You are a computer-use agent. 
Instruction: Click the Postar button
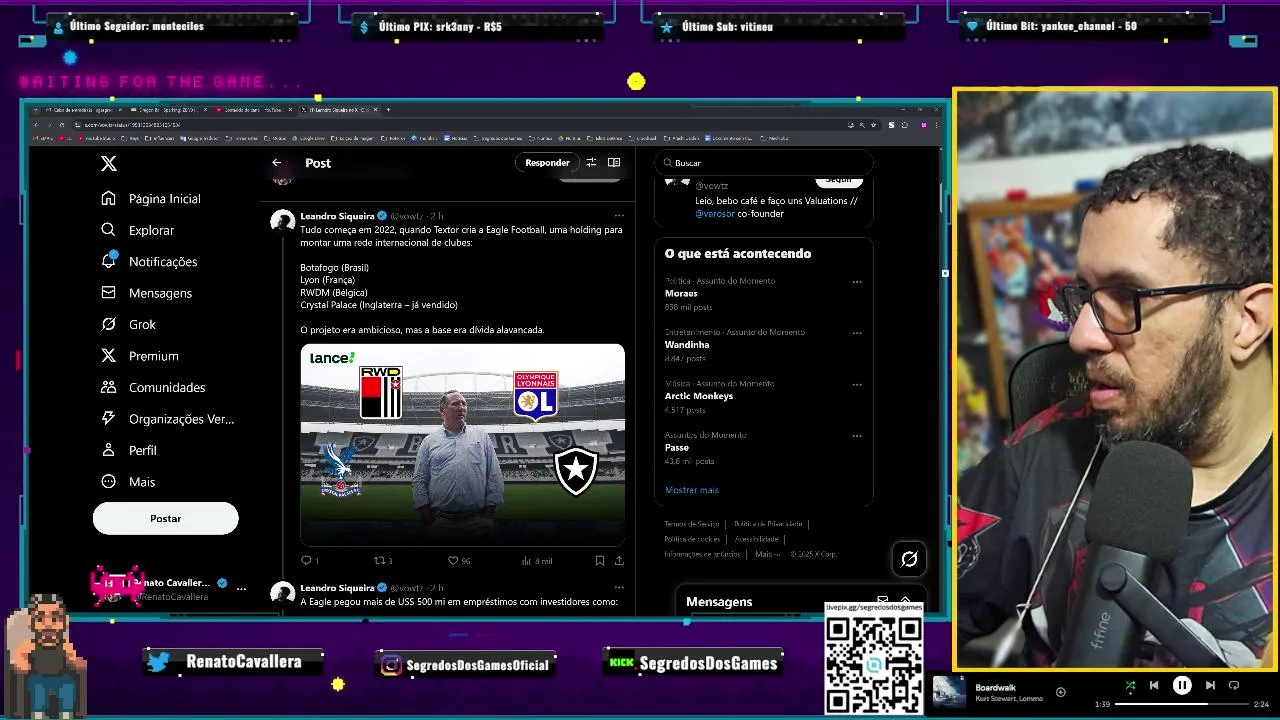pyautogui.click(x=166, y=518)
